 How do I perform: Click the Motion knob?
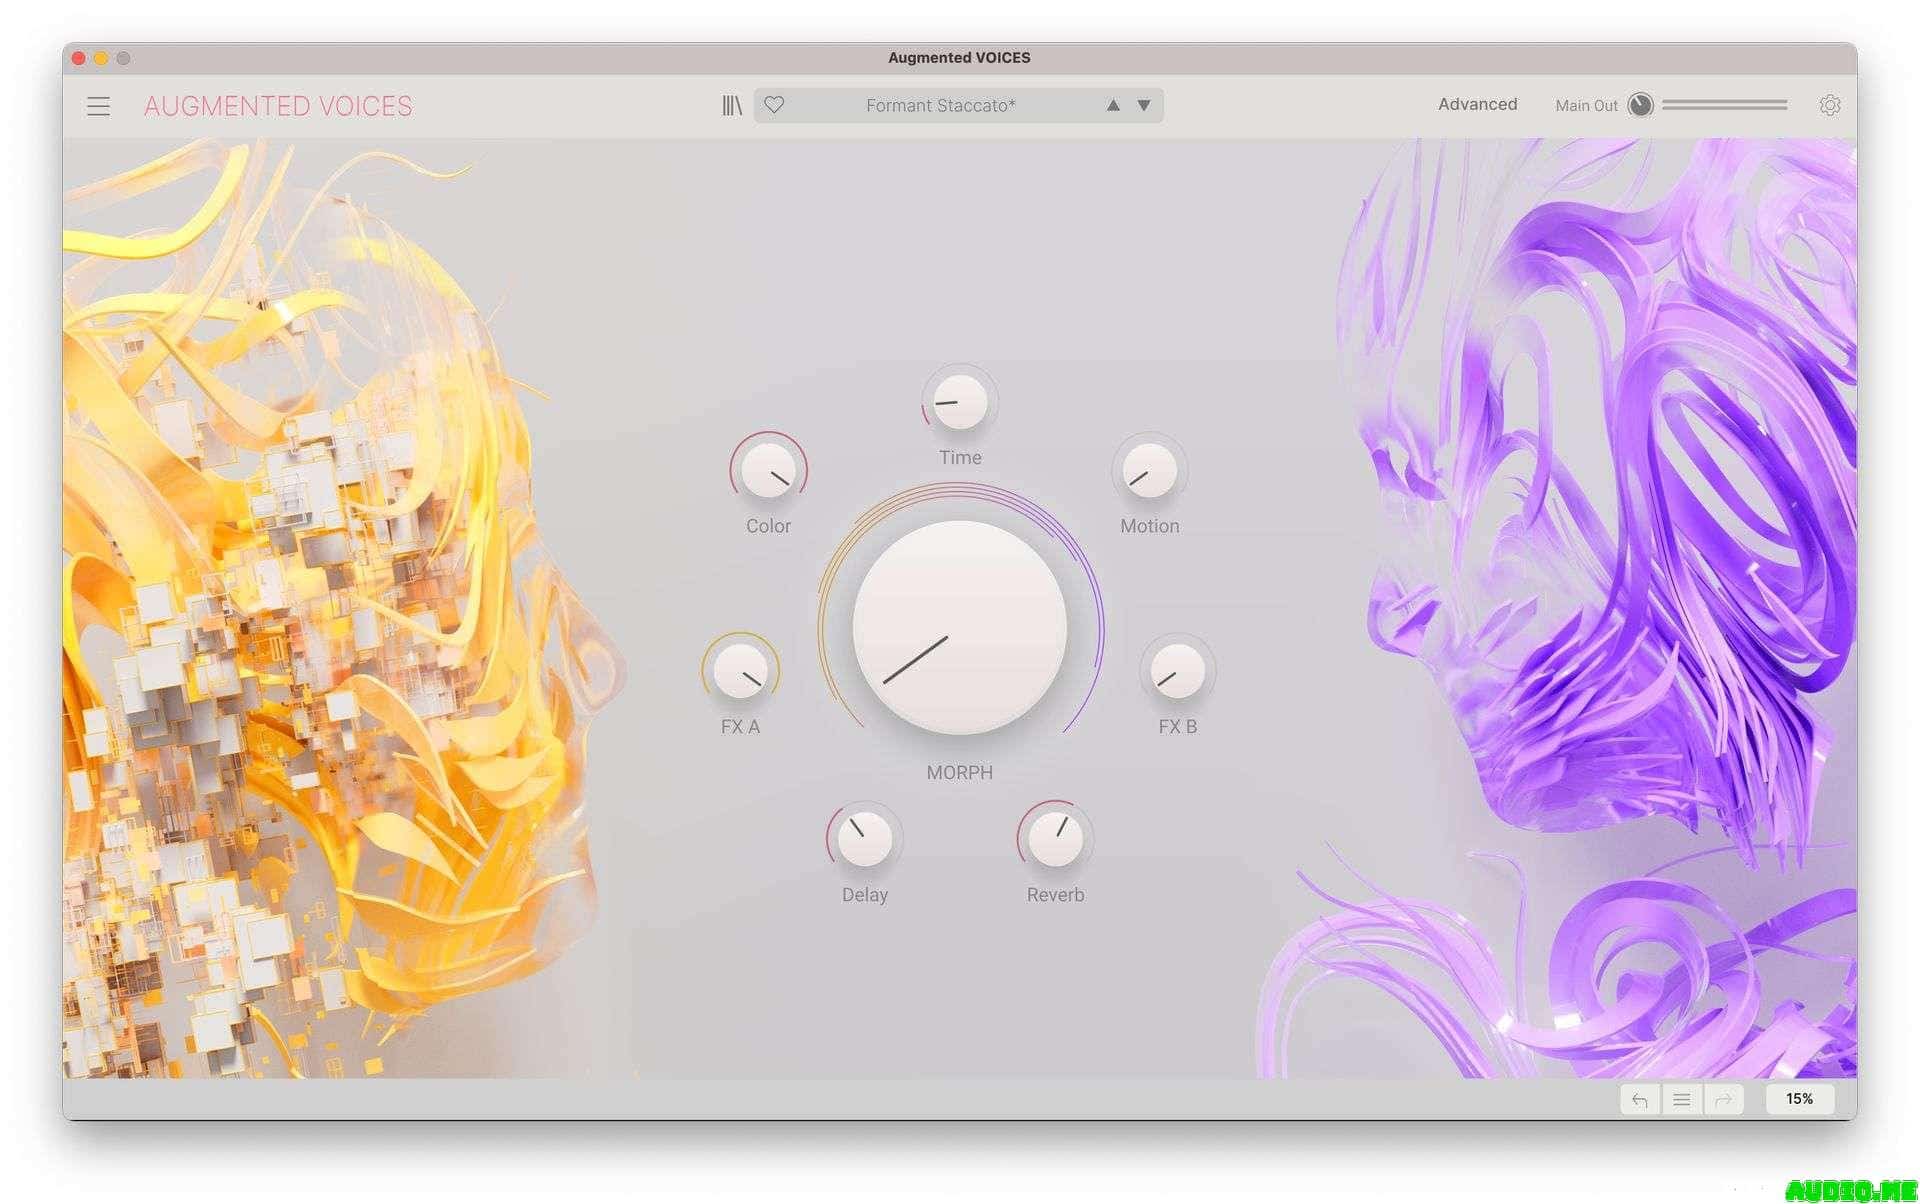click(1150, 470)
